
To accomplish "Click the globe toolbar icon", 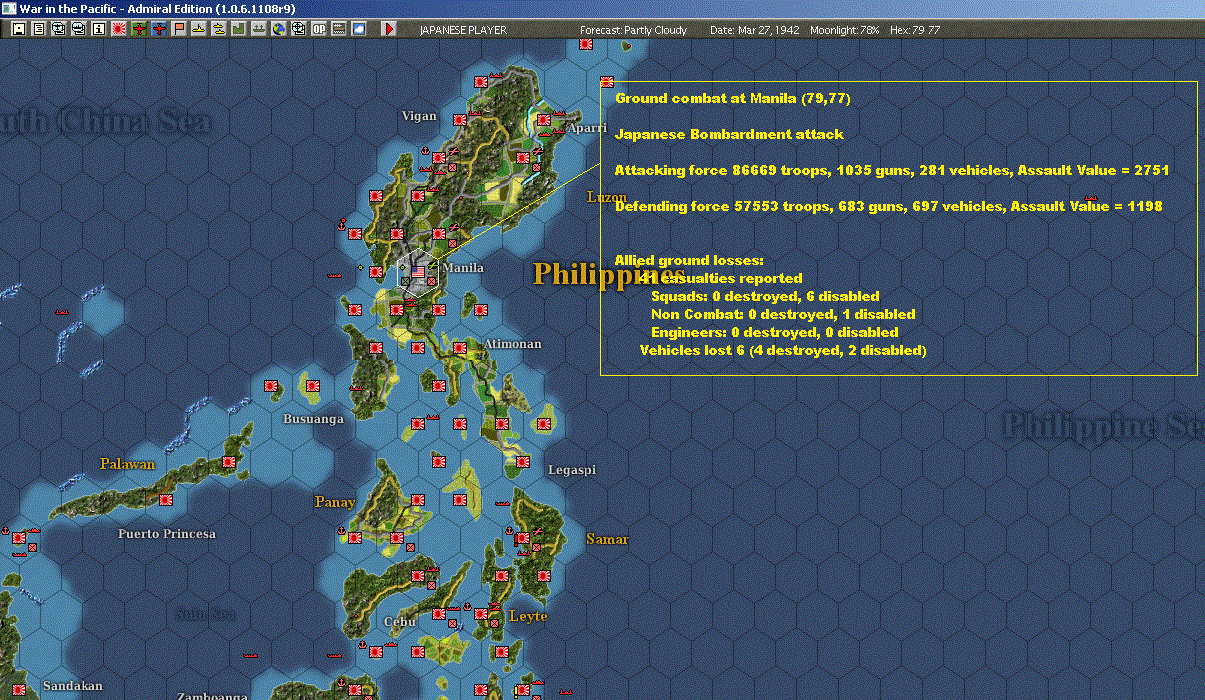I will tap(279, 29).
